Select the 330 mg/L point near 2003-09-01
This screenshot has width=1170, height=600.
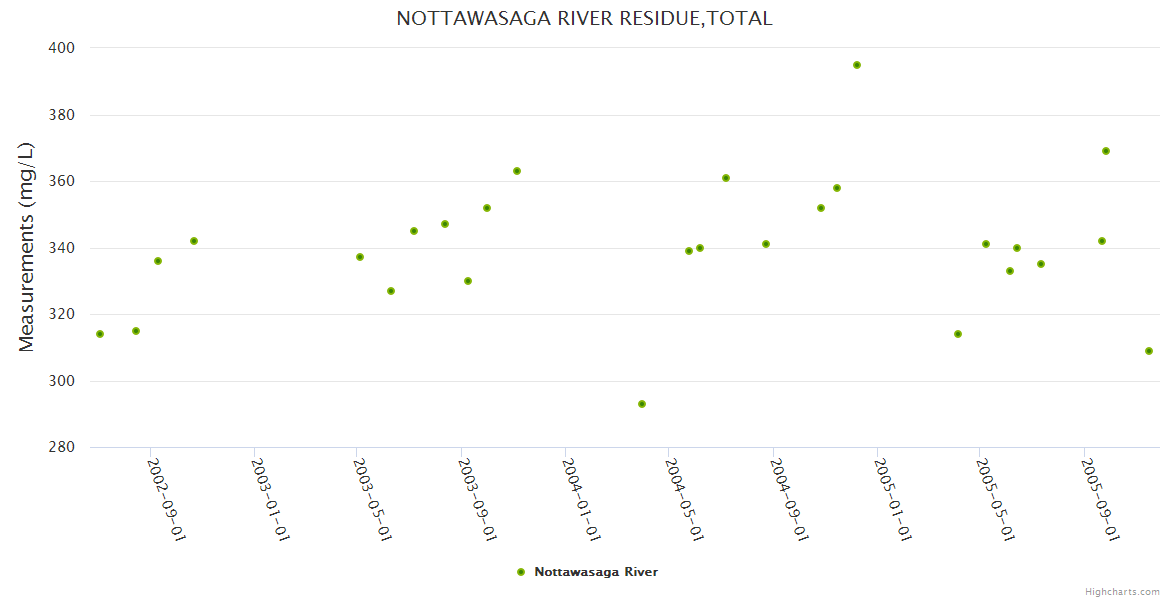(468, 281)
